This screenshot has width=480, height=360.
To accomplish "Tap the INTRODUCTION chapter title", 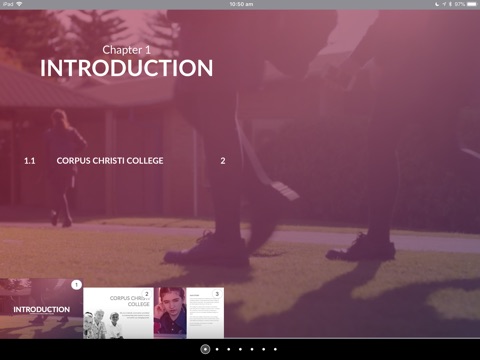I will click(126, 68).
